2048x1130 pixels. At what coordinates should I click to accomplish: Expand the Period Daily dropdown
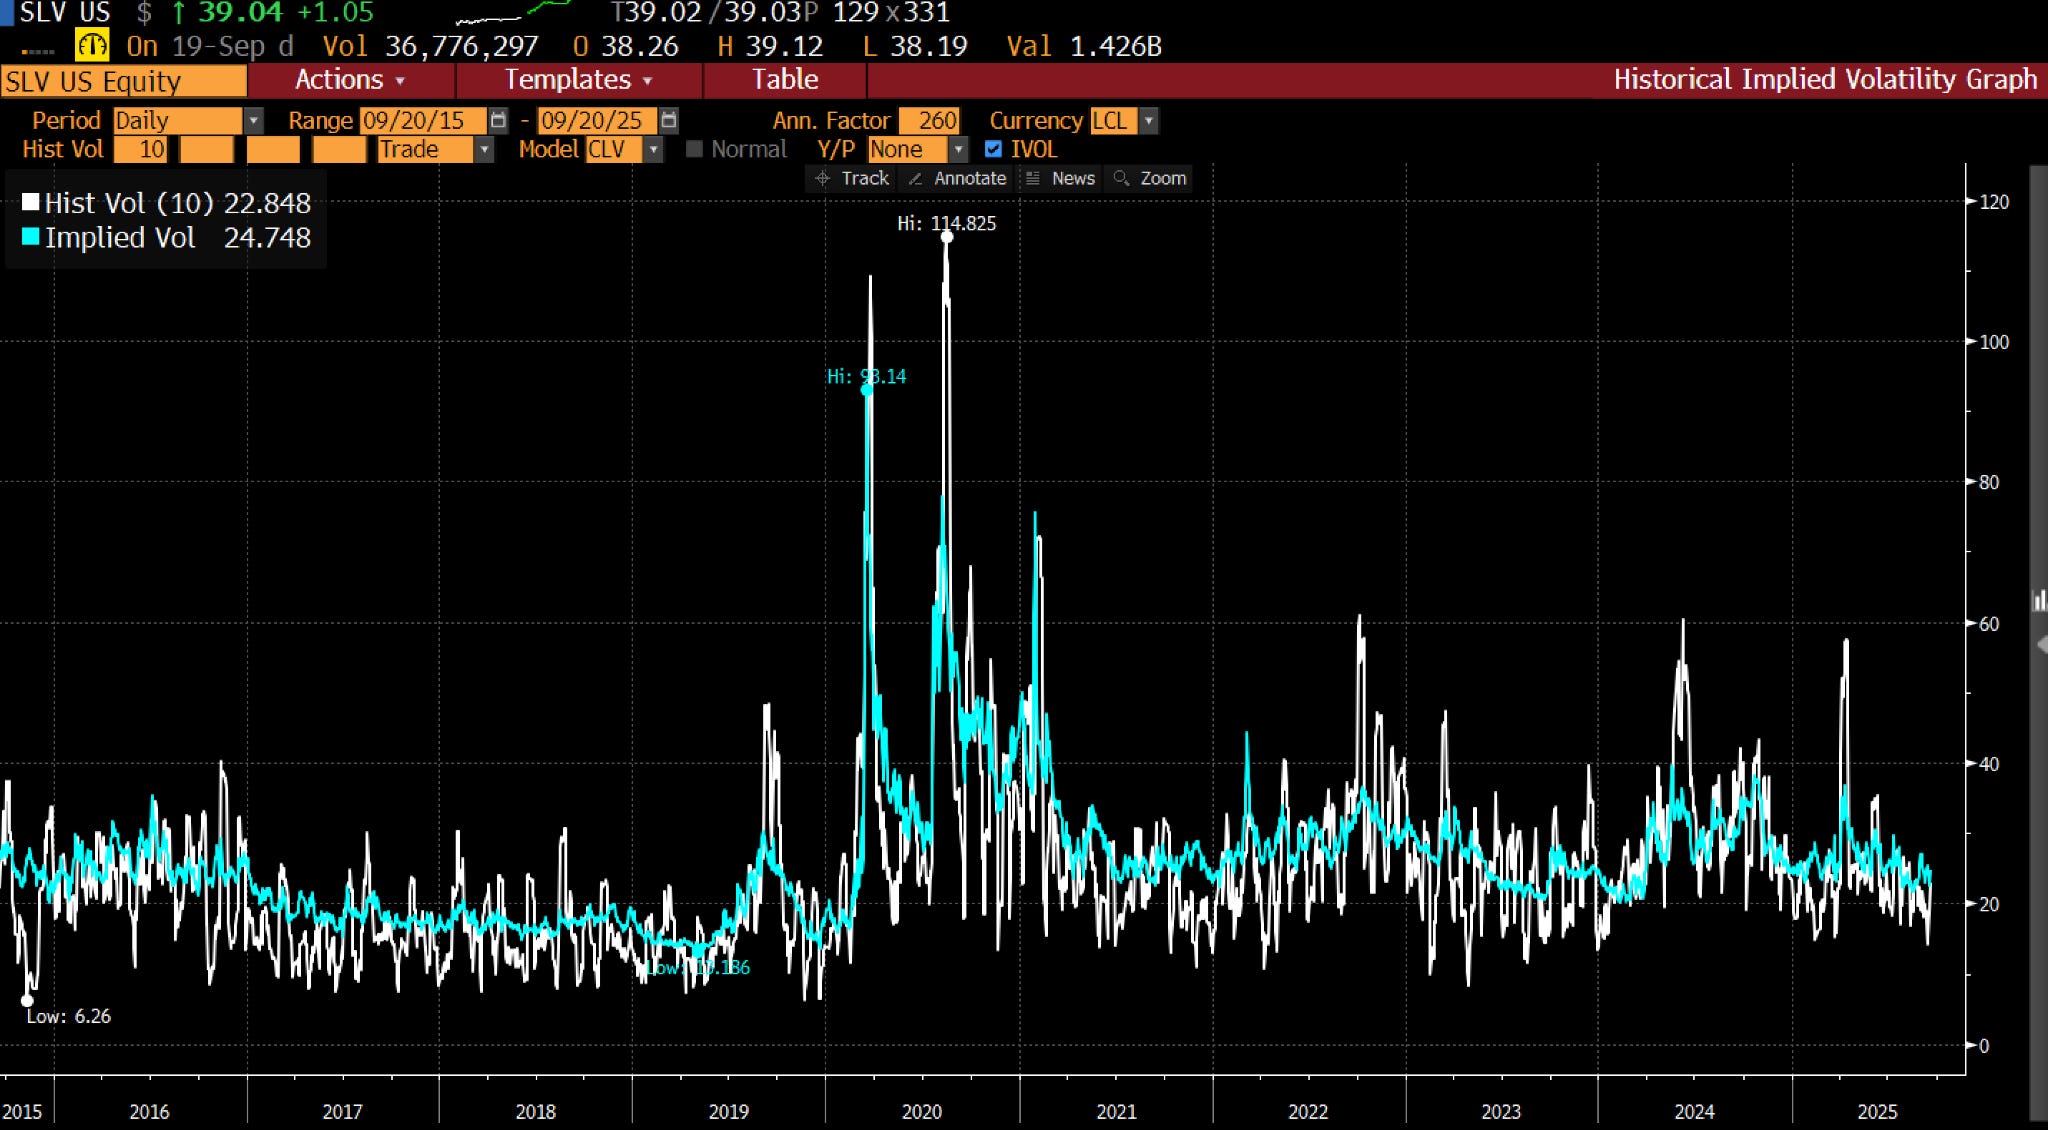(x=254, y=121)
